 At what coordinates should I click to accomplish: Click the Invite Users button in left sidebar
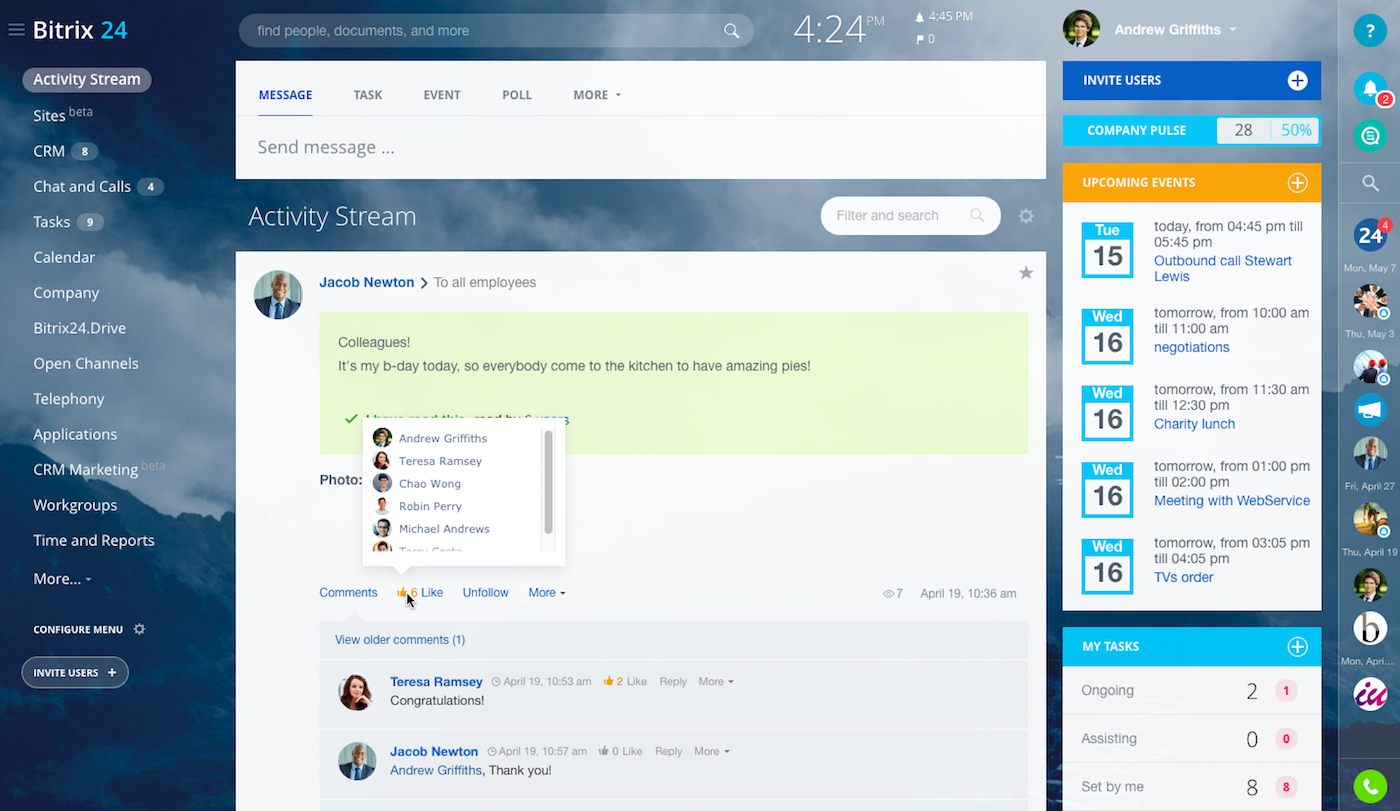click(x=75, y=673)
